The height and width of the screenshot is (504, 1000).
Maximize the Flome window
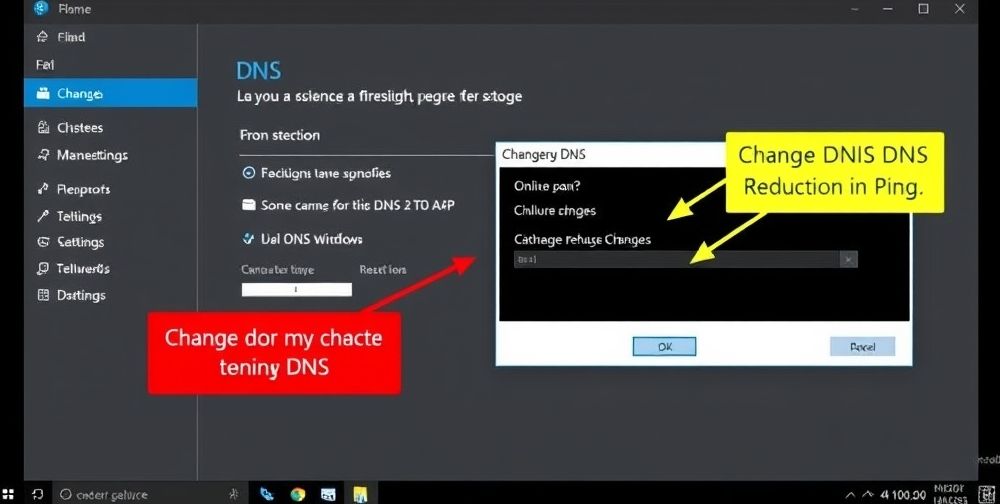coord(923,9)
